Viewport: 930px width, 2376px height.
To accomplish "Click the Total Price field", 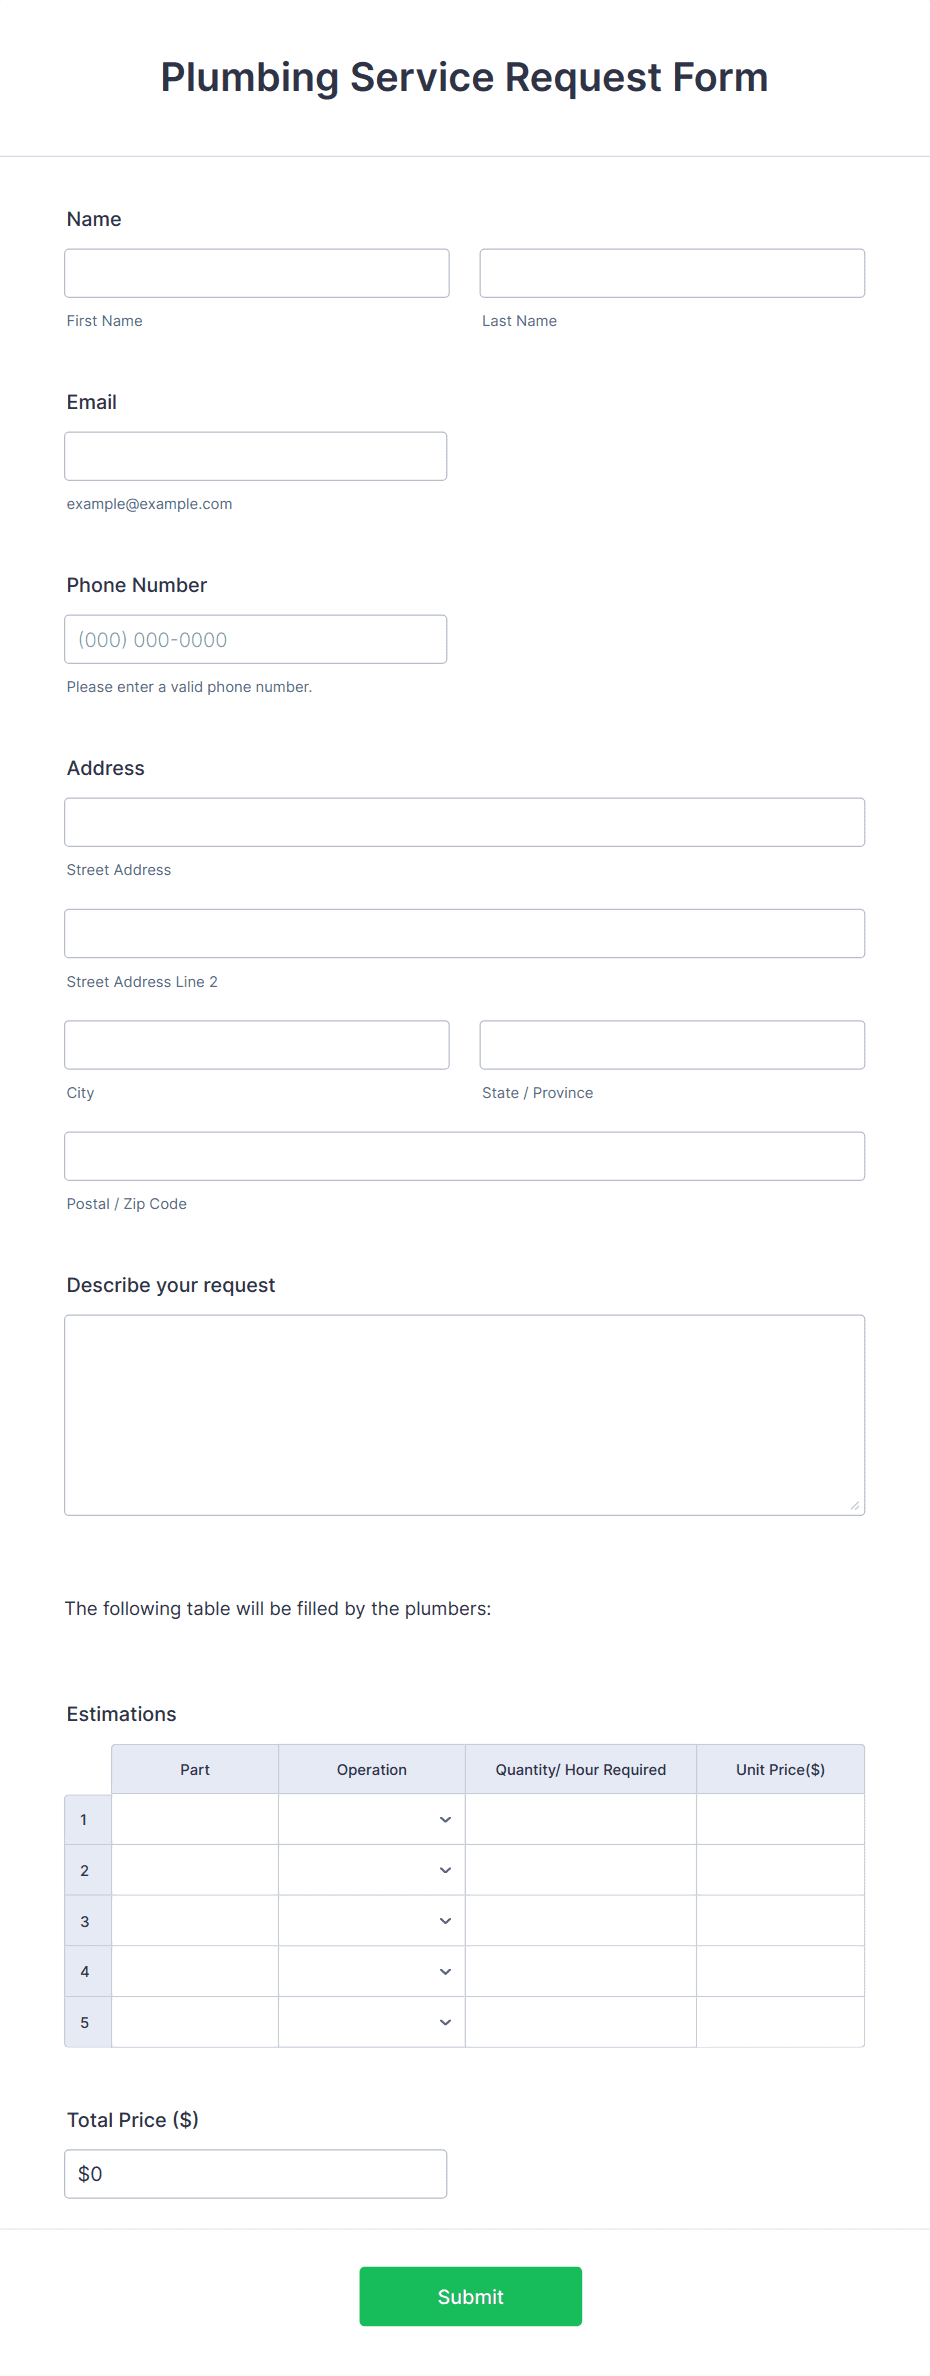I will click(256, 2173).
